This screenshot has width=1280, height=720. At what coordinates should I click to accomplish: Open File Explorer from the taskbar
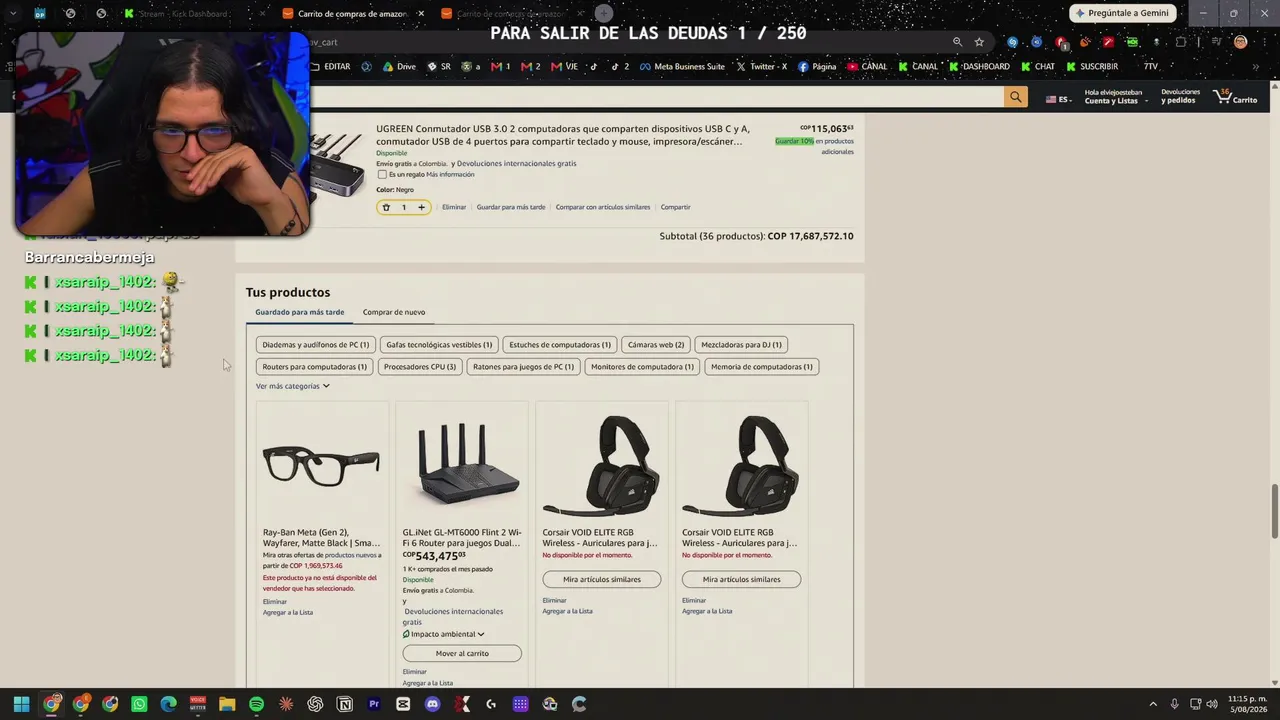[x=227, y=704]
